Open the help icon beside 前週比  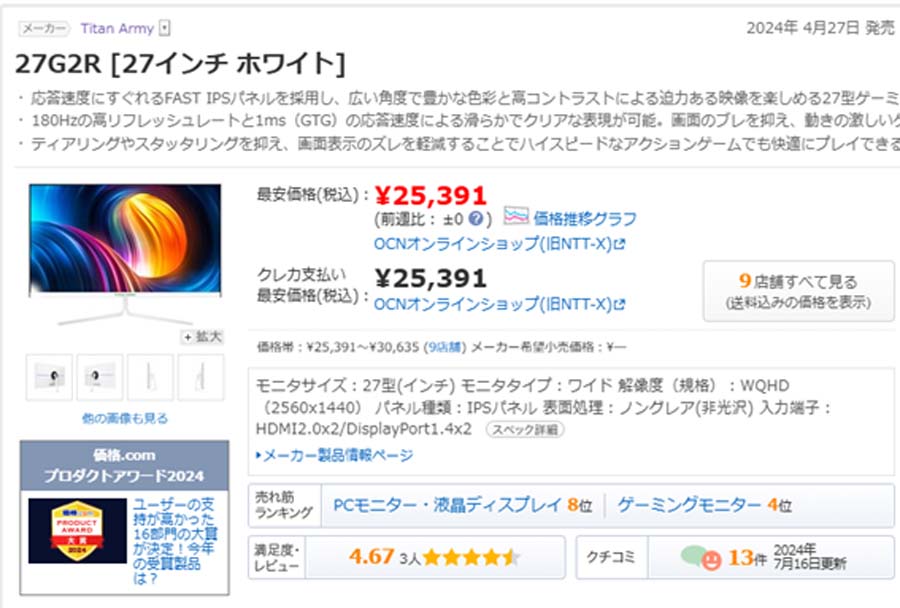pos(475,218)
